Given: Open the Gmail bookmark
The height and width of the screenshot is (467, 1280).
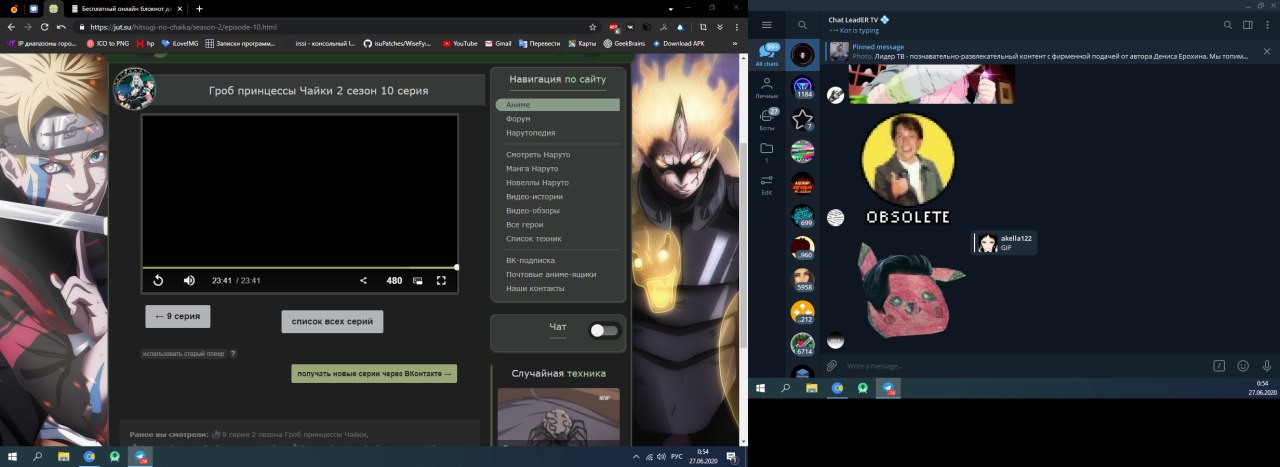Looking at the screenshot, I should [x=498, y=44].
